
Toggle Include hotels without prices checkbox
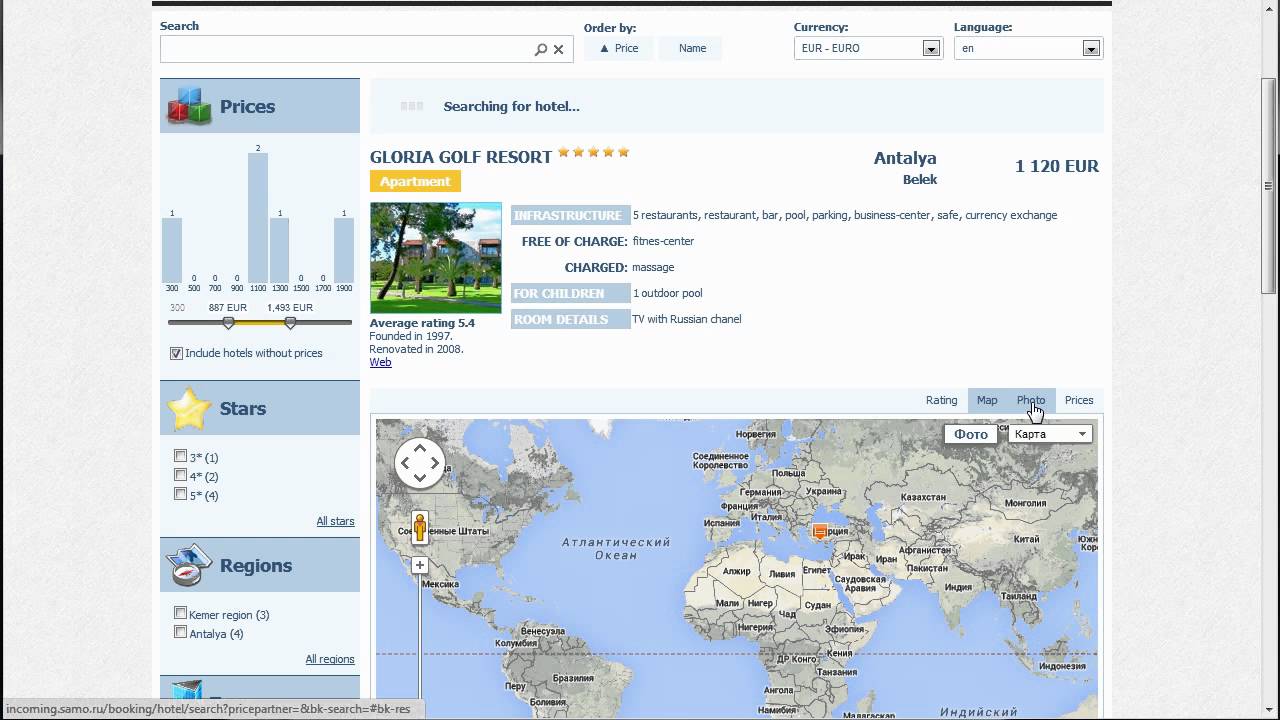pos(176,353)
